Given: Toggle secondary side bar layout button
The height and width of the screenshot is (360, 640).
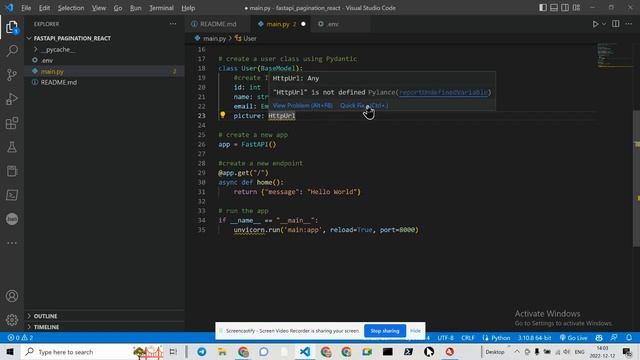Looking at the screenshot, I should [565, 7].
